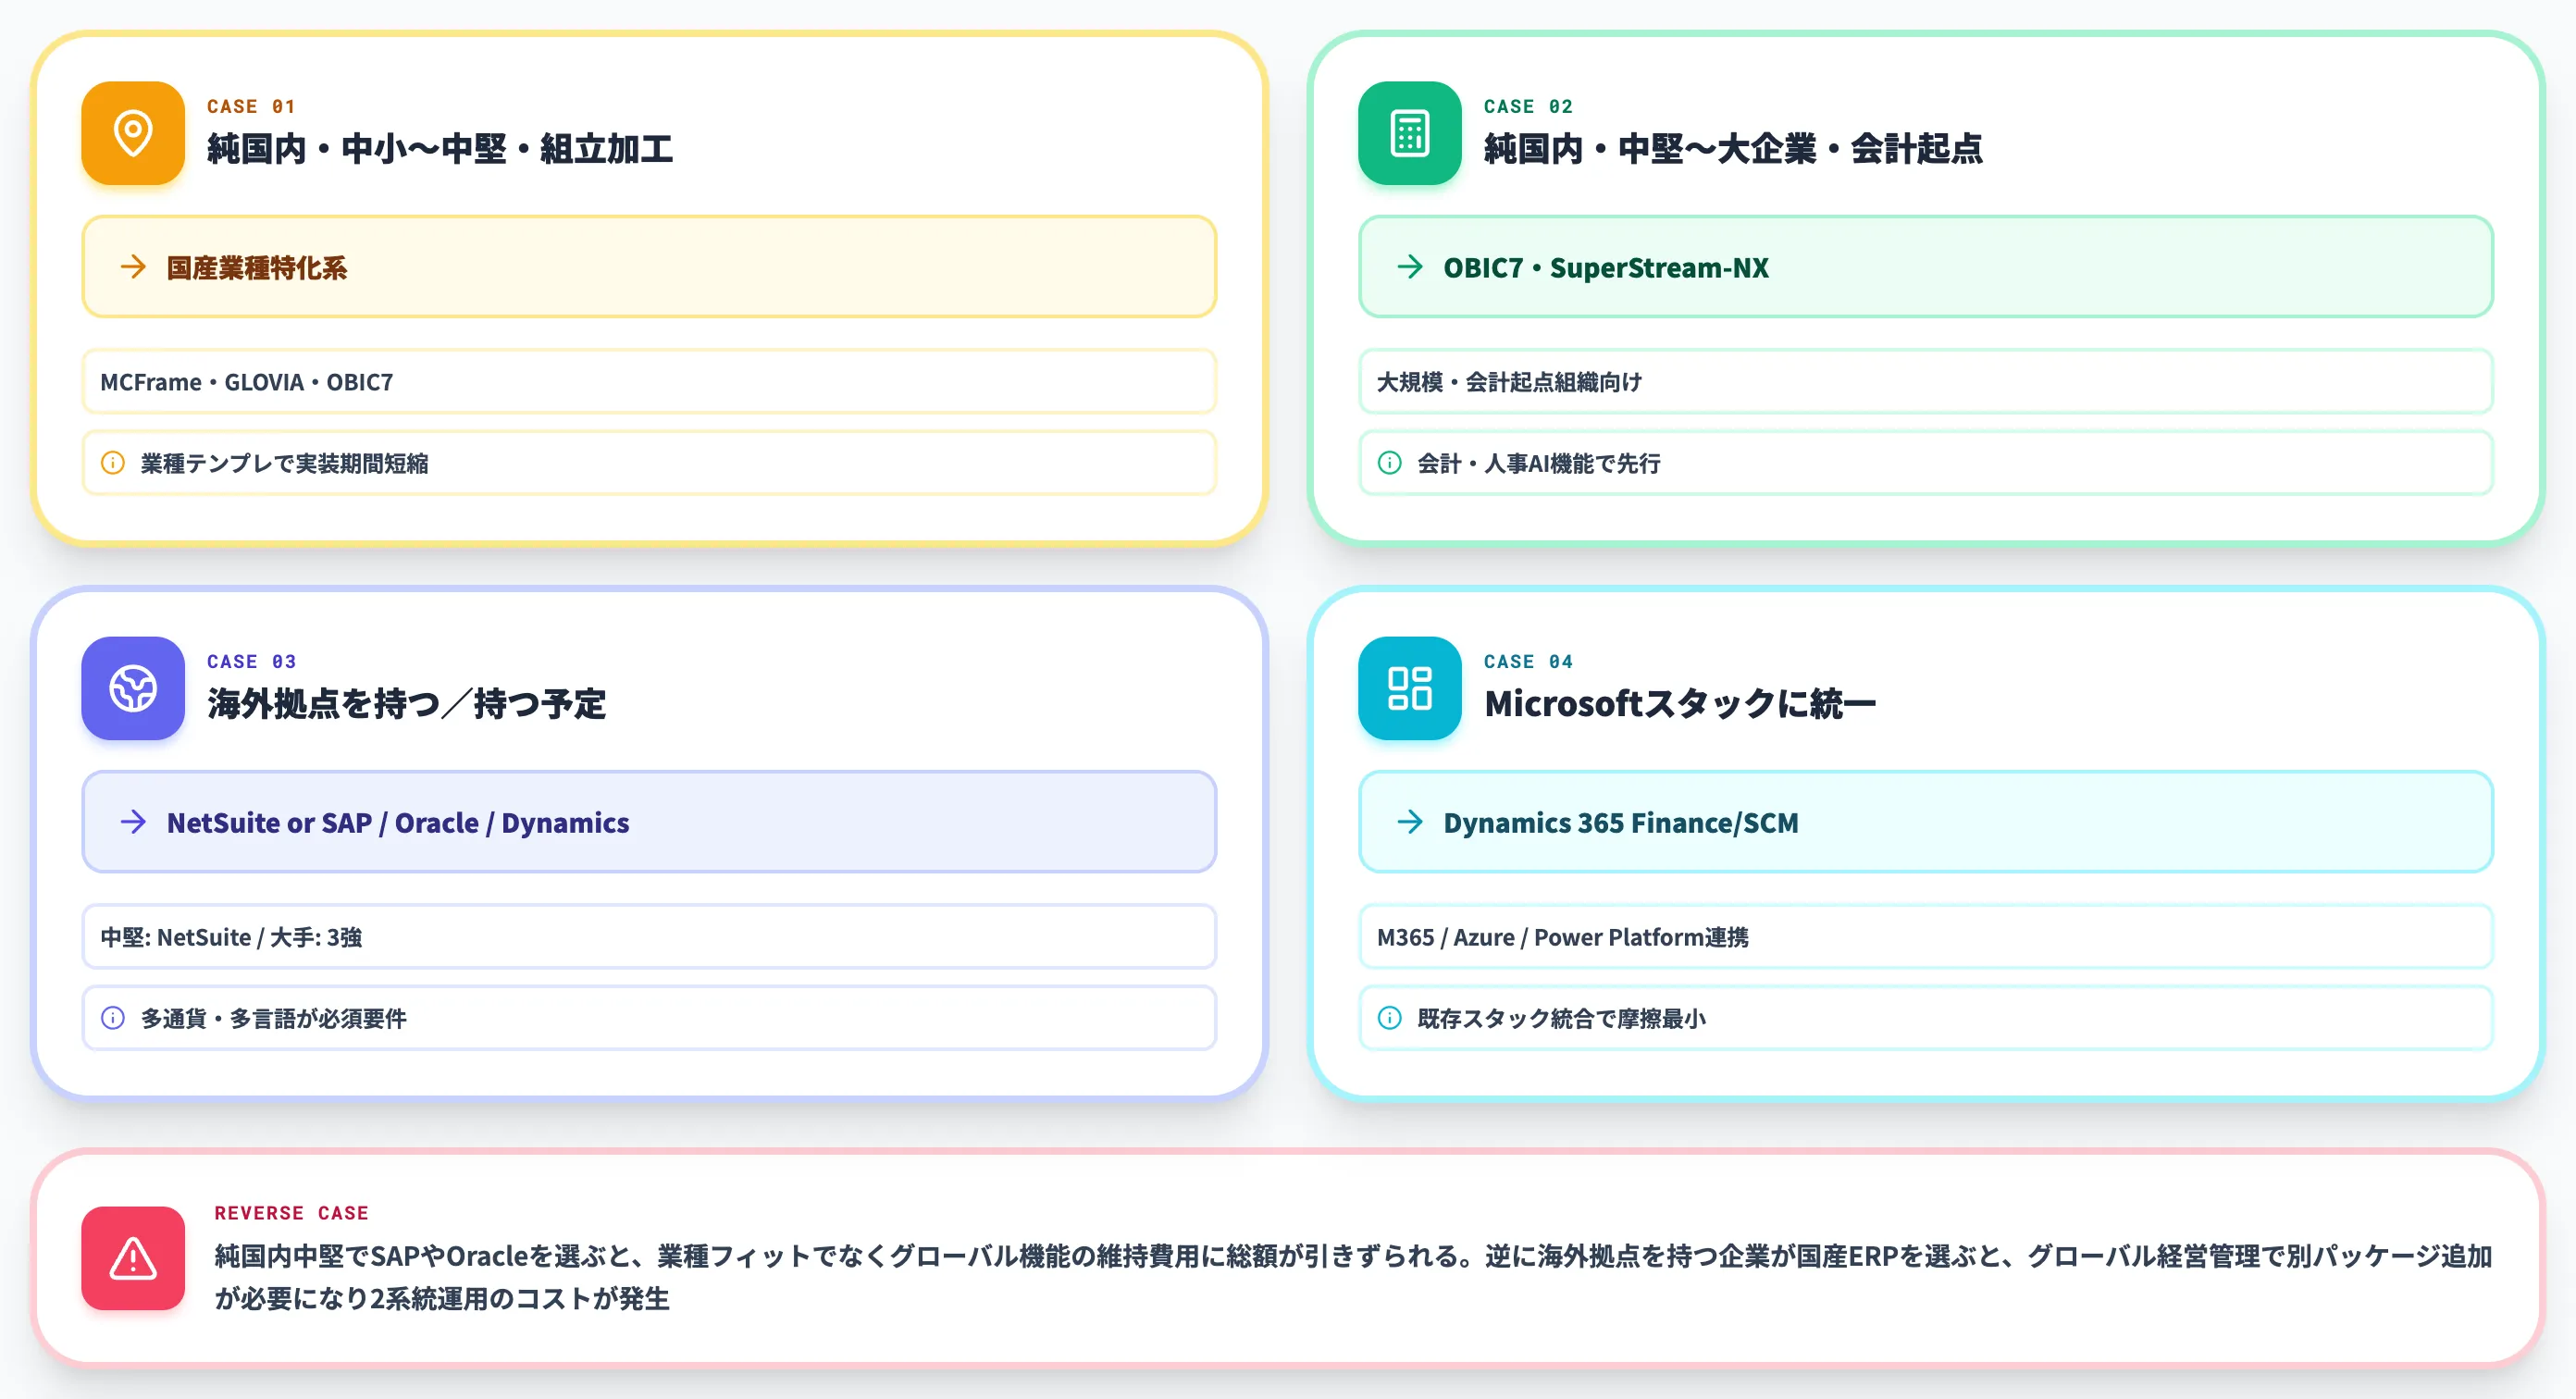The height and width of the screenshot is (1399, 2576).
Task: Click the info icon next to 会計・人事AI機能で先行
Action: tap(1390, 463)
